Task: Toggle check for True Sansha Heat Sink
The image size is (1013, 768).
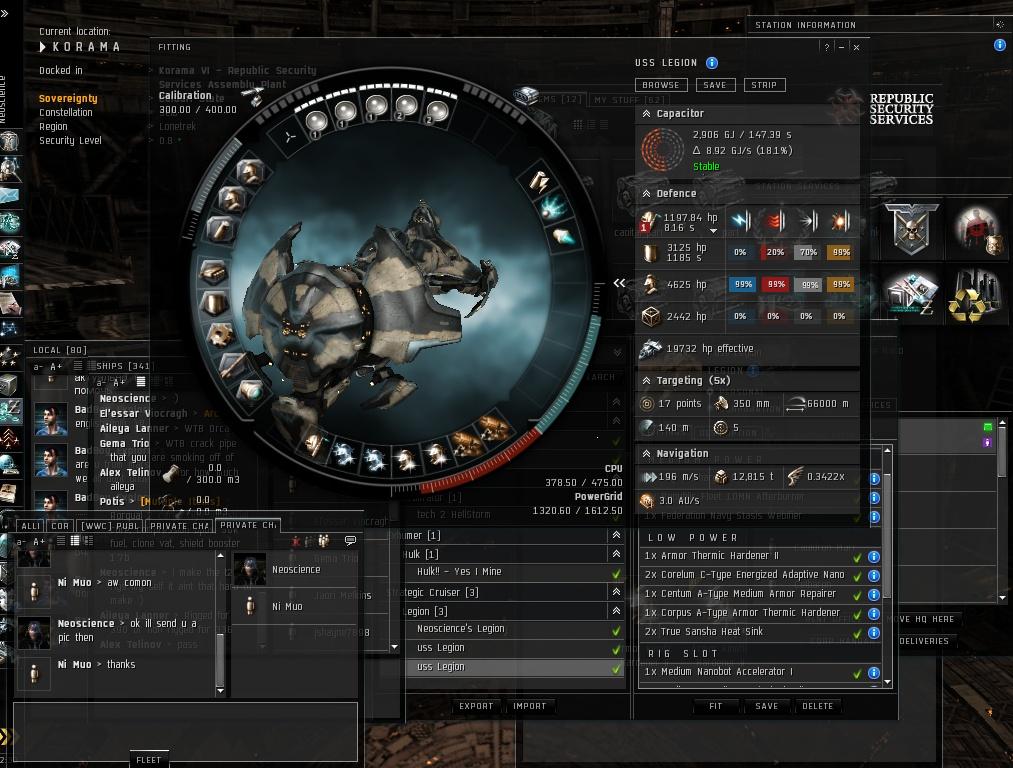Action: click(857, 633)
